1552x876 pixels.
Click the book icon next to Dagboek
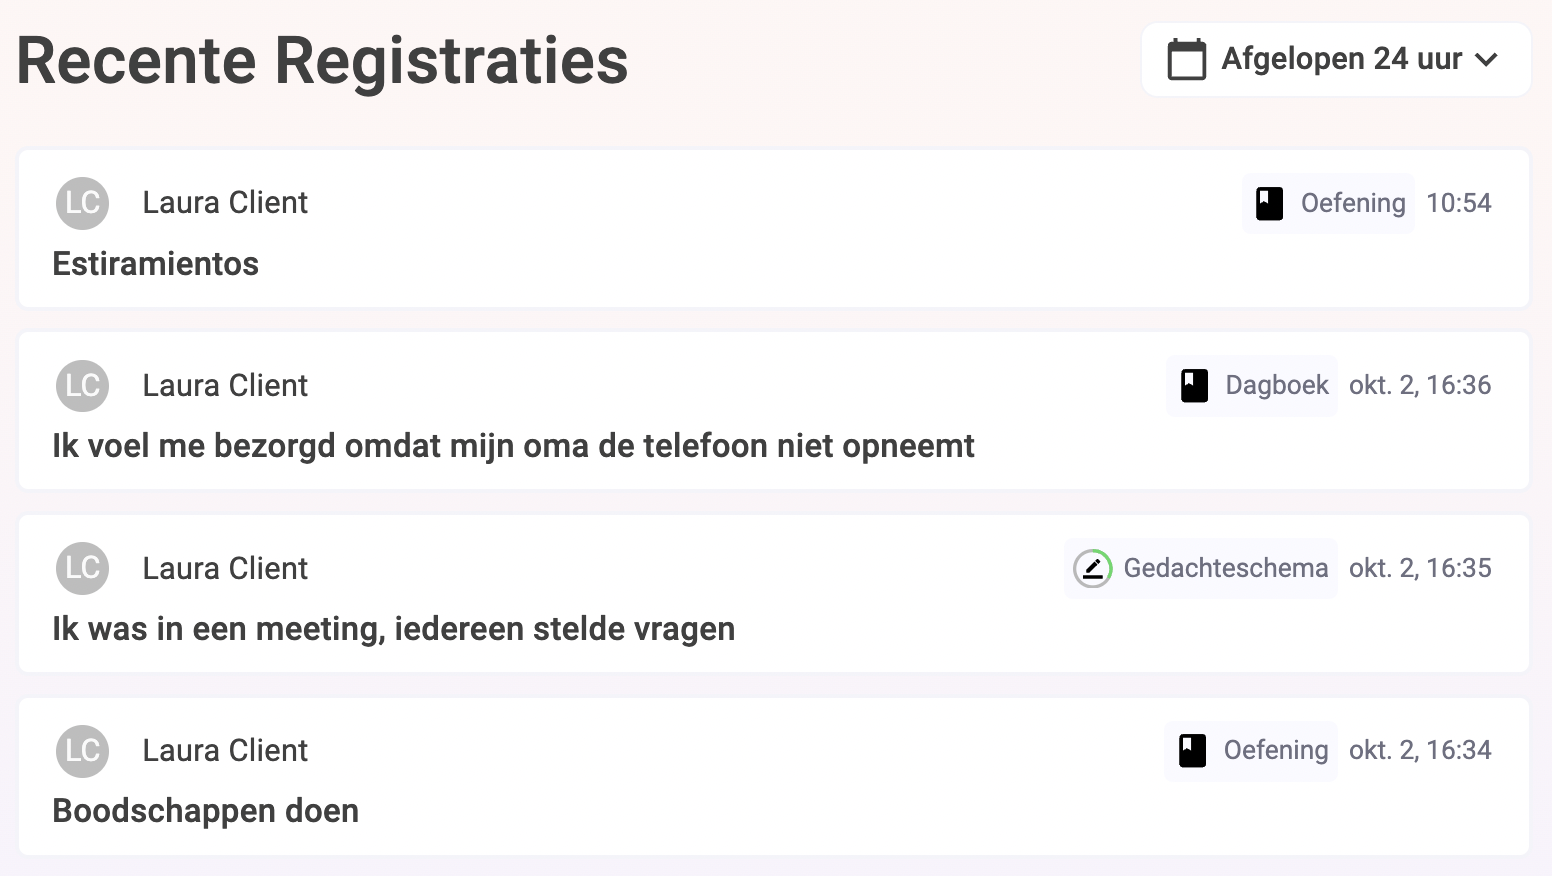click(1194, 386)
